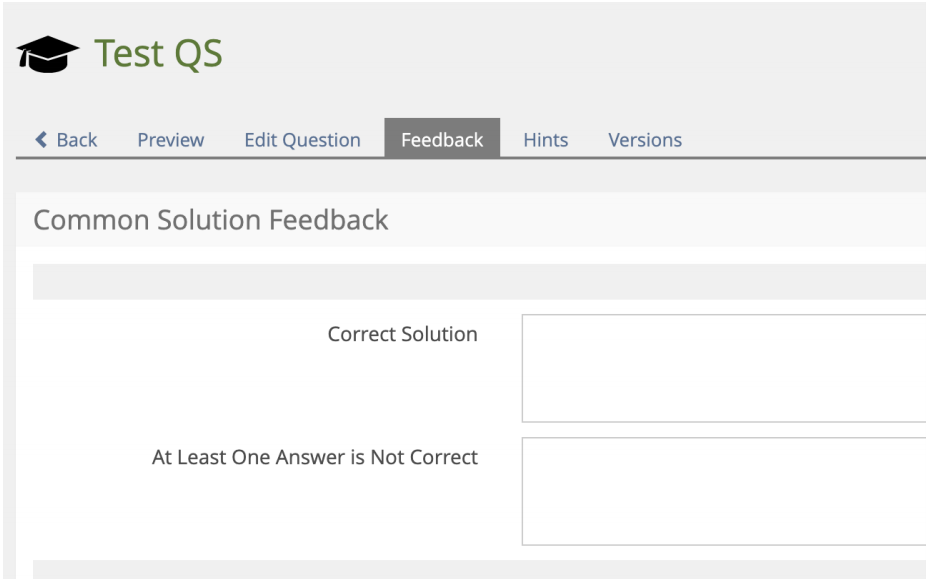927x579 pixels.
Task: Switch to the Edit Question tab
Action: pyautogui.click(x=302, y=140)
